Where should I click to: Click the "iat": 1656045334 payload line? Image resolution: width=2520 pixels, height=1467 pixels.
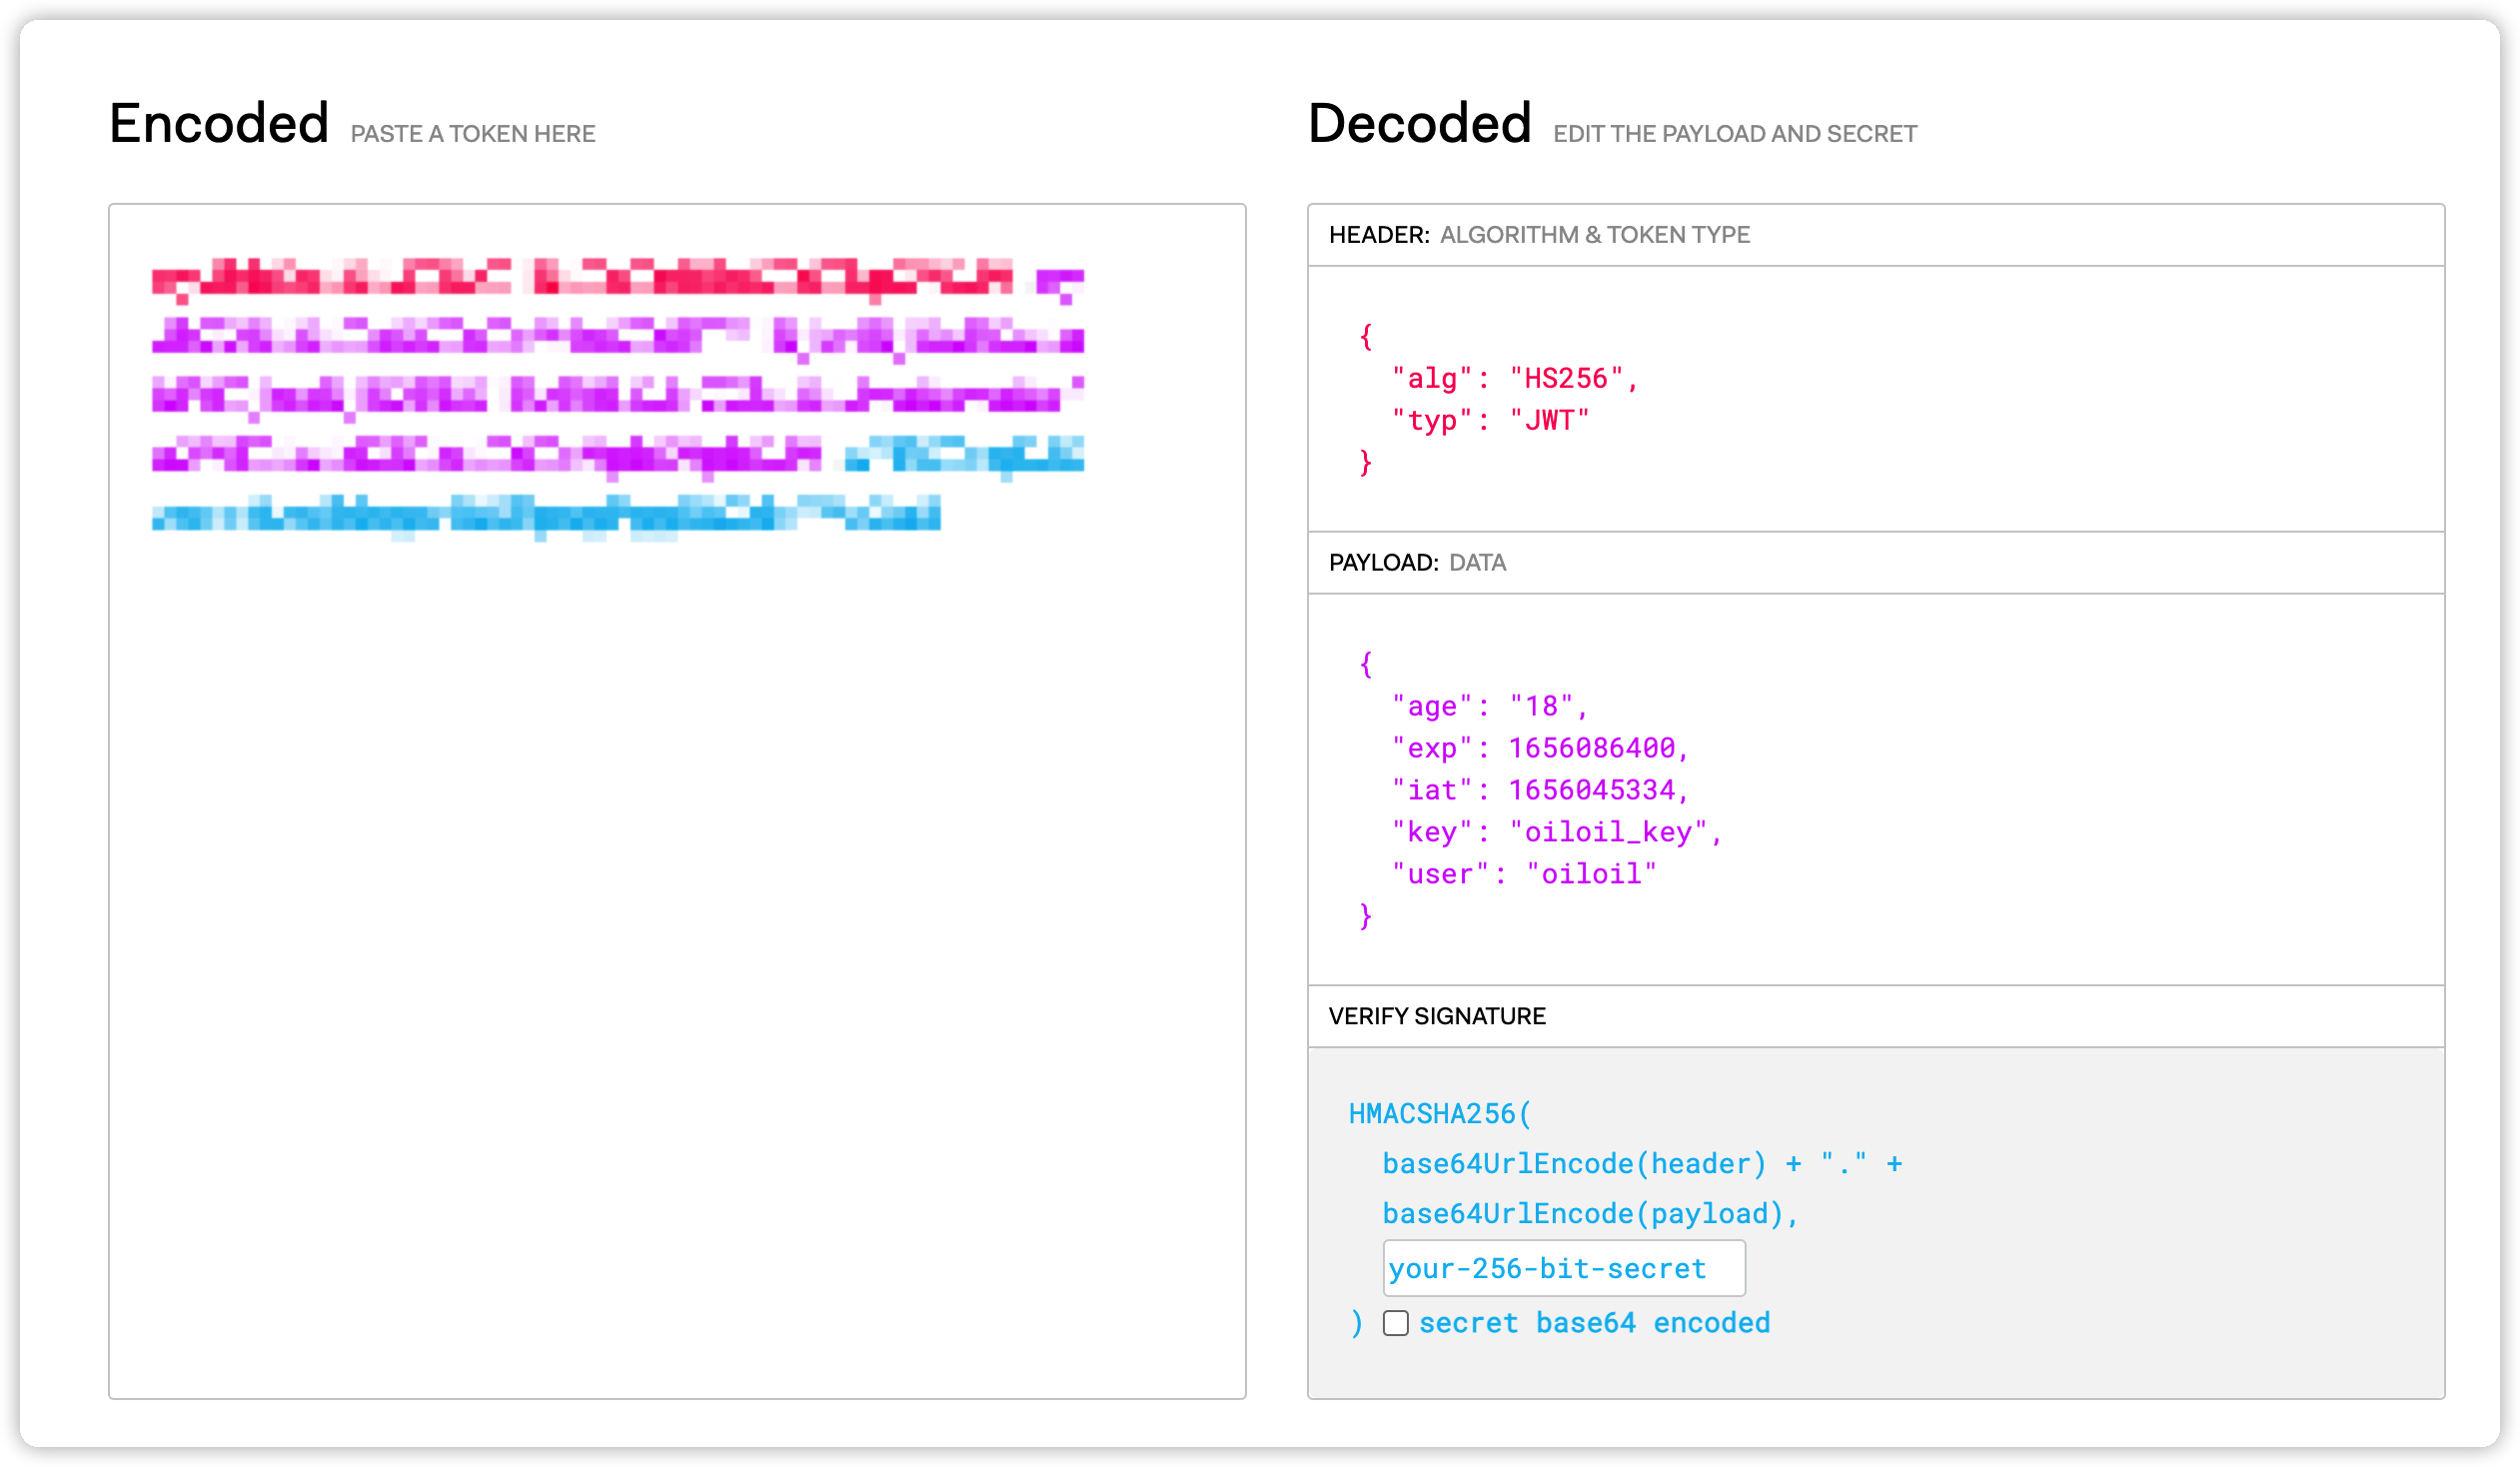tap(1541, 790)
